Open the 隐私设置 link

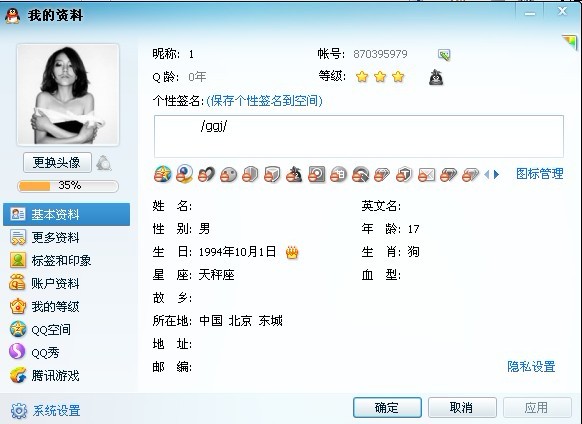[x=531, y=366]
